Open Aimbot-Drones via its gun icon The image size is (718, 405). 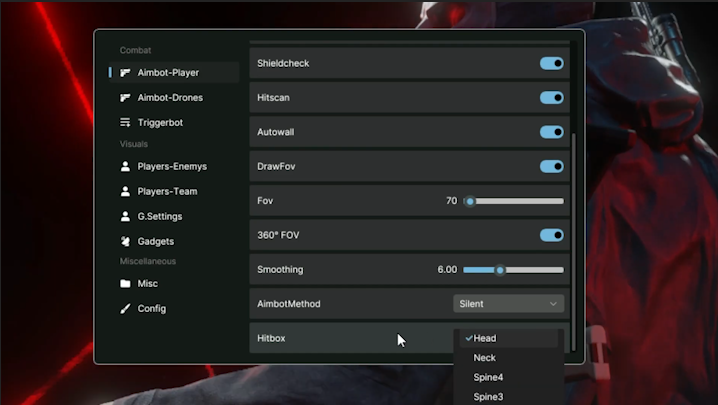[126, 98]
